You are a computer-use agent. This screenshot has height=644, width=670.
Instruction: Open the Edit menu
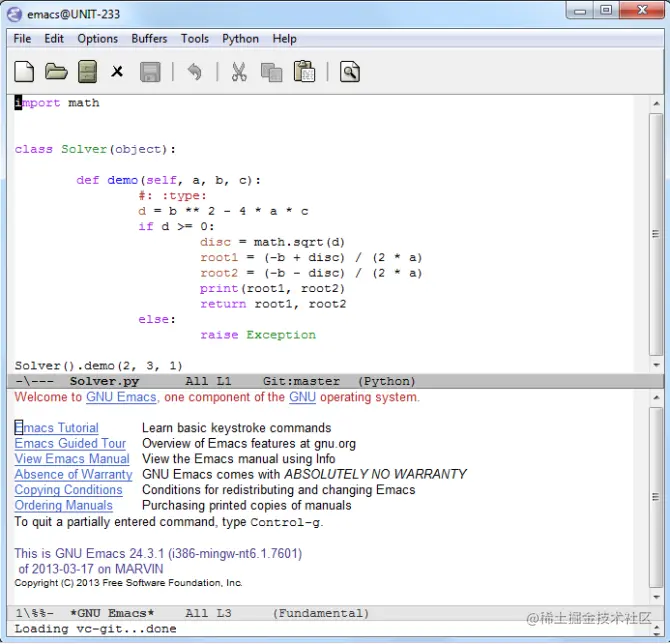pyautogui.click(x=54, y=39)
